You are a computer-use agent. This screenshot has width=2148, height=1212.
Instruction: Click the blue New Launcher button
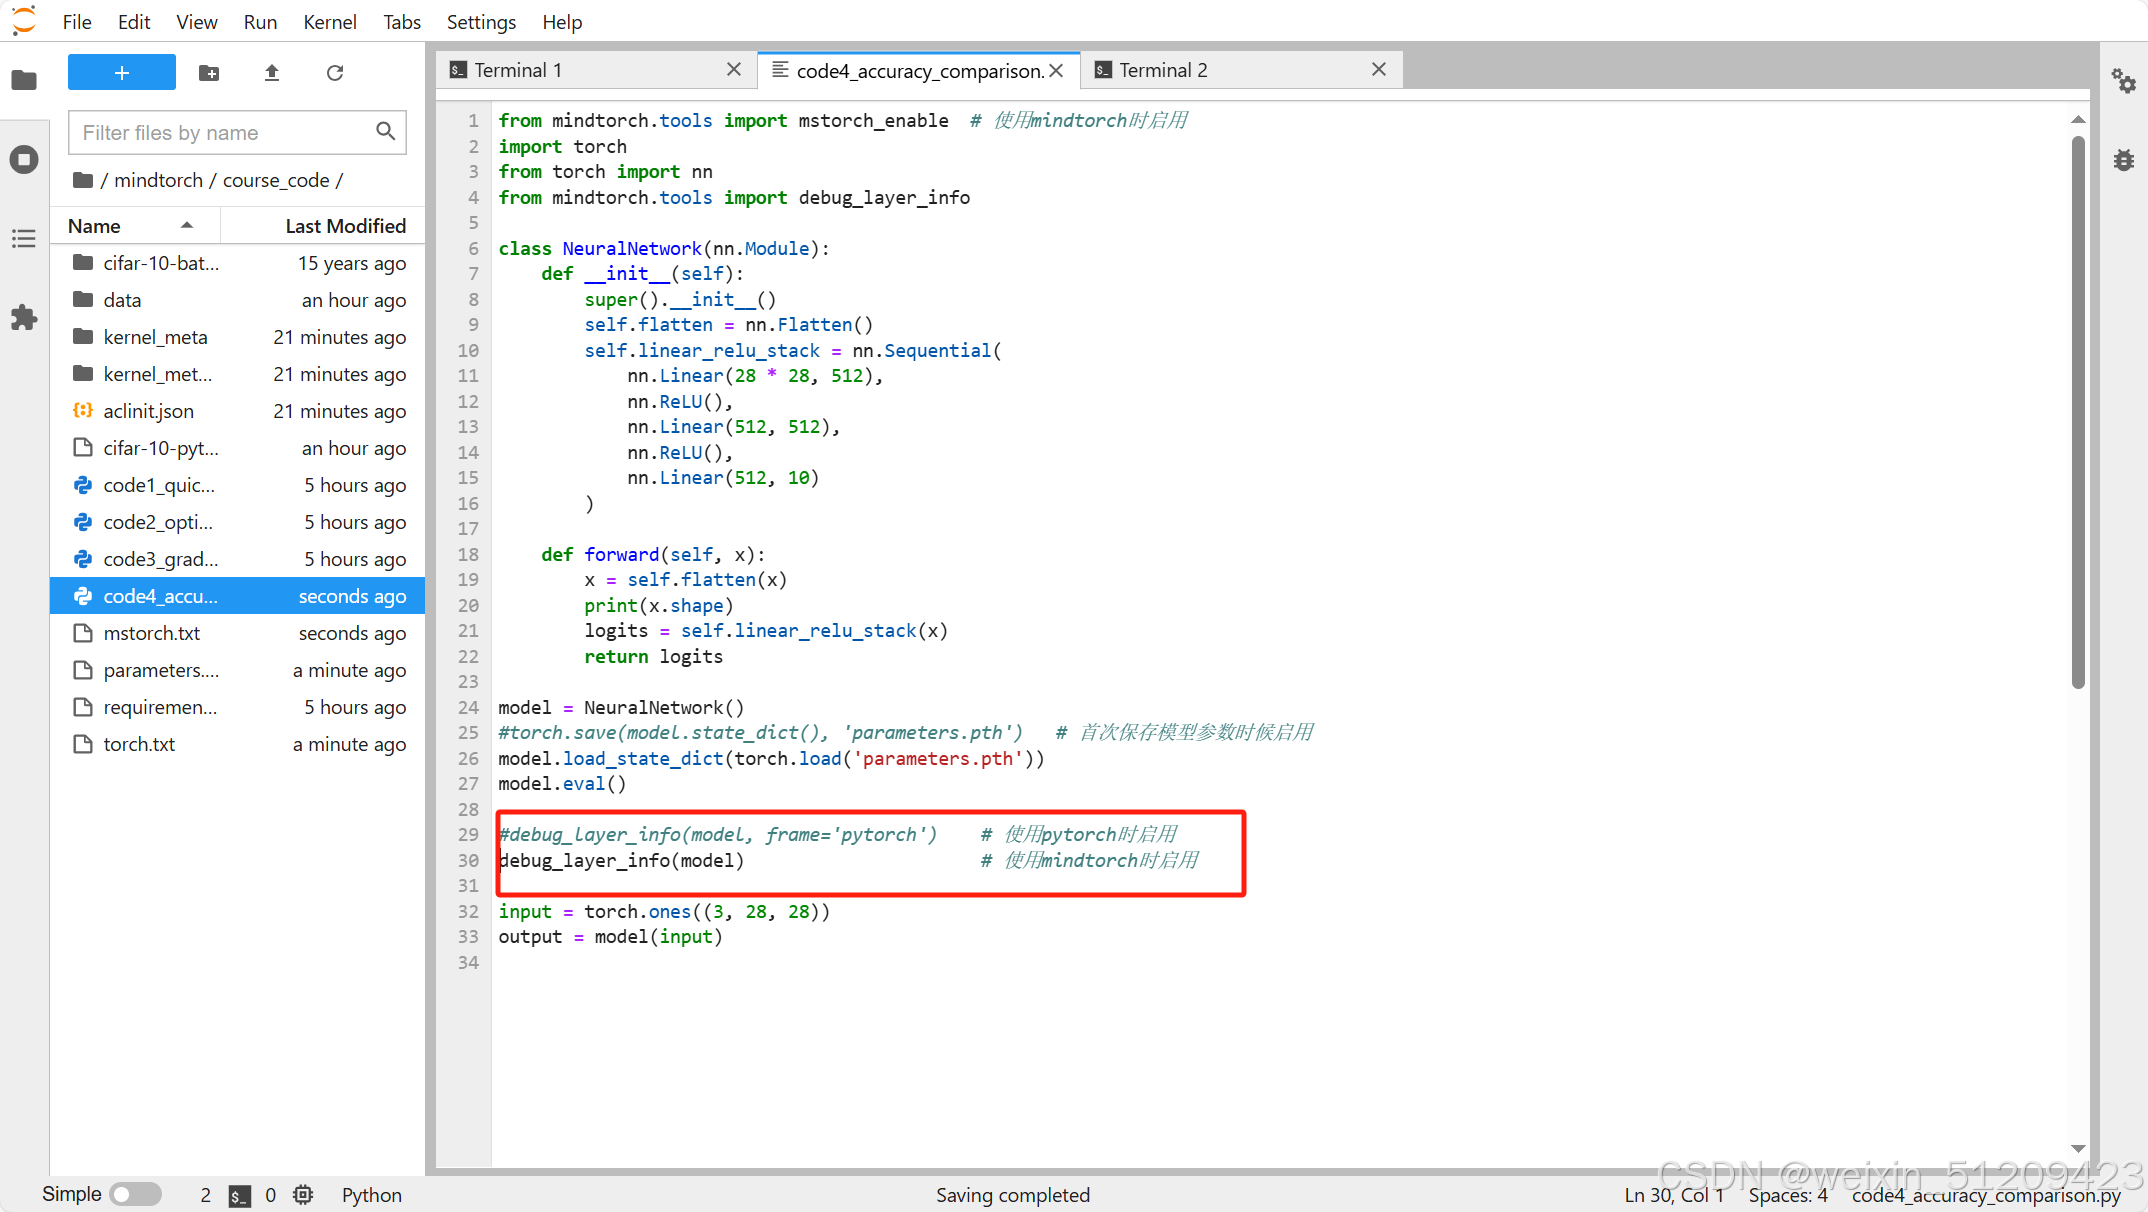click(x=122, y=73)
